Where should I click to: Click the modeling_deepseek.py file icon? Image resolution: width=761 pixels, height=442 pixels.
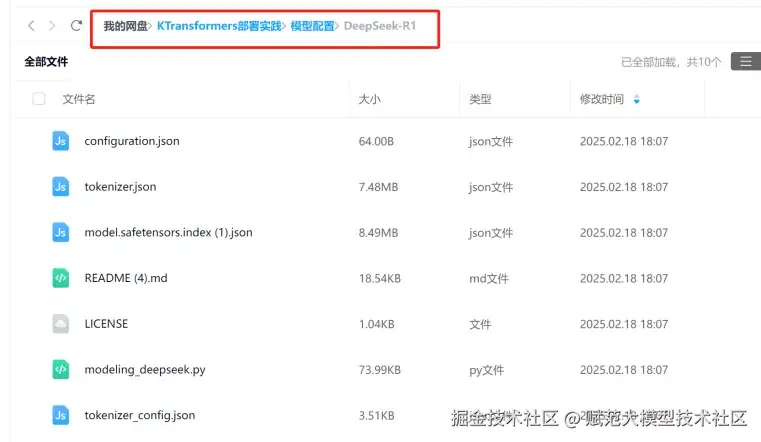coord(61,369)
